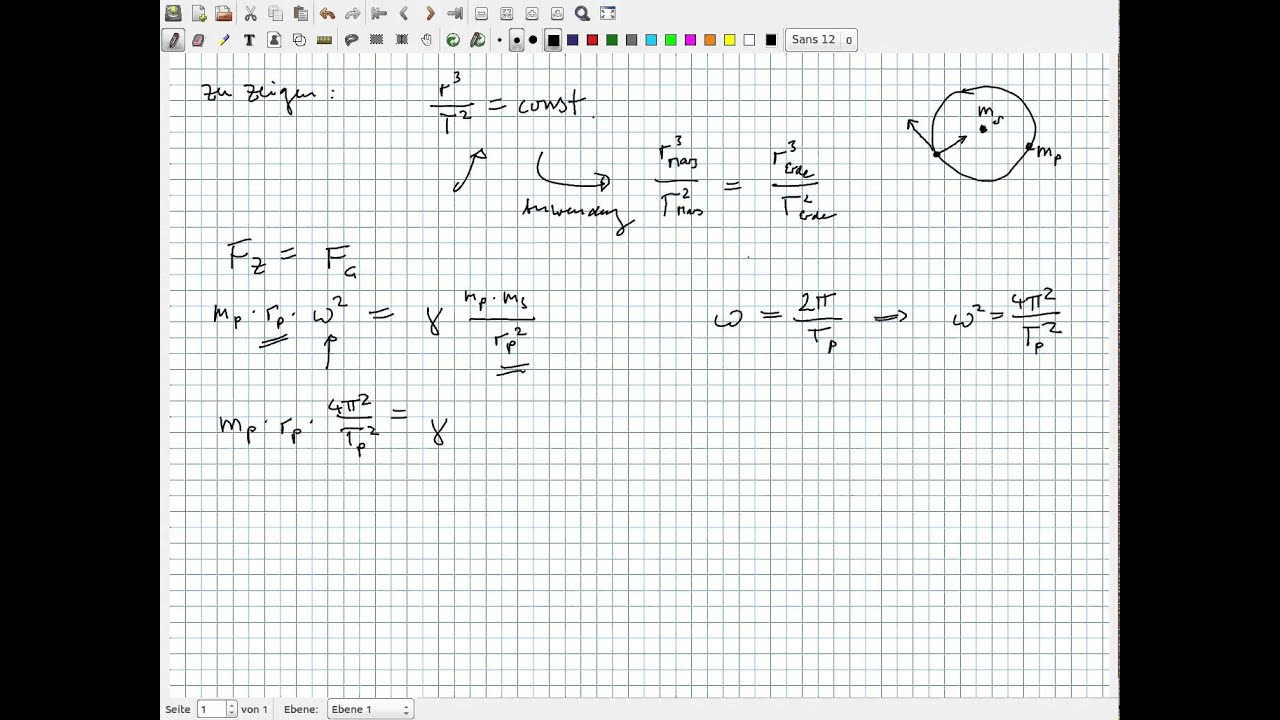
Task: Create a new journal file
Action: [199, 13]
